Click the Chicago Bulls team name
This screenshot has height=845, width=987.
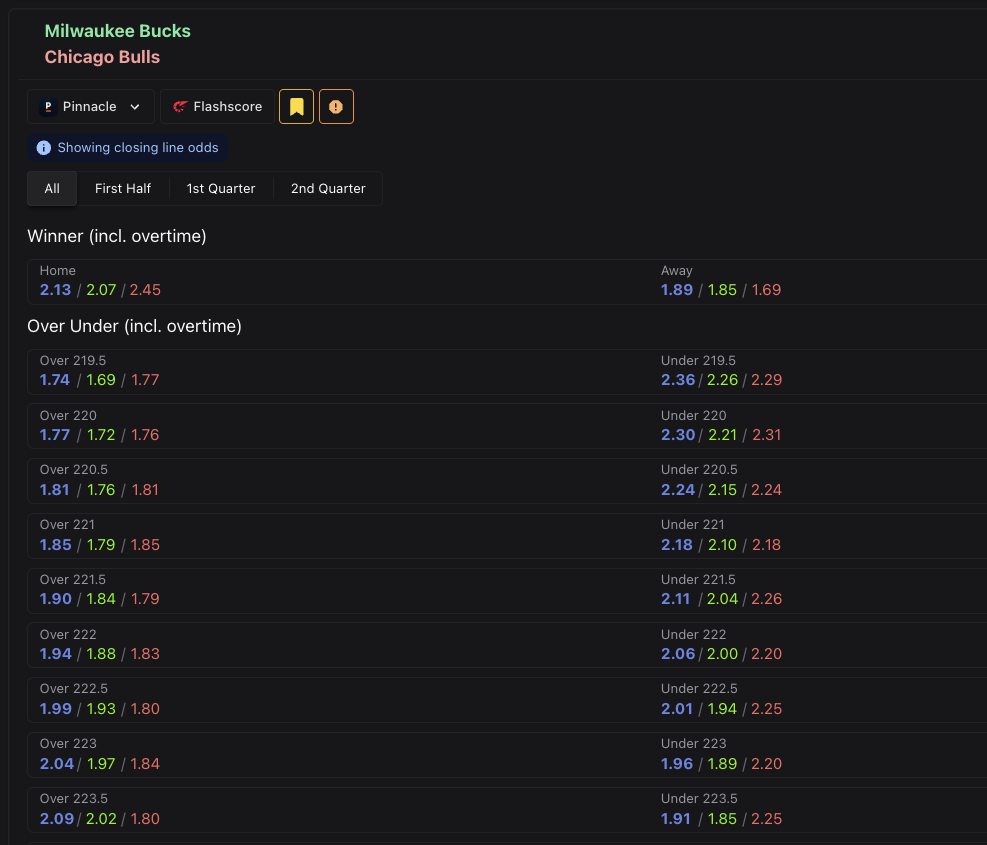pyautogui.click(x=102, y=57)
